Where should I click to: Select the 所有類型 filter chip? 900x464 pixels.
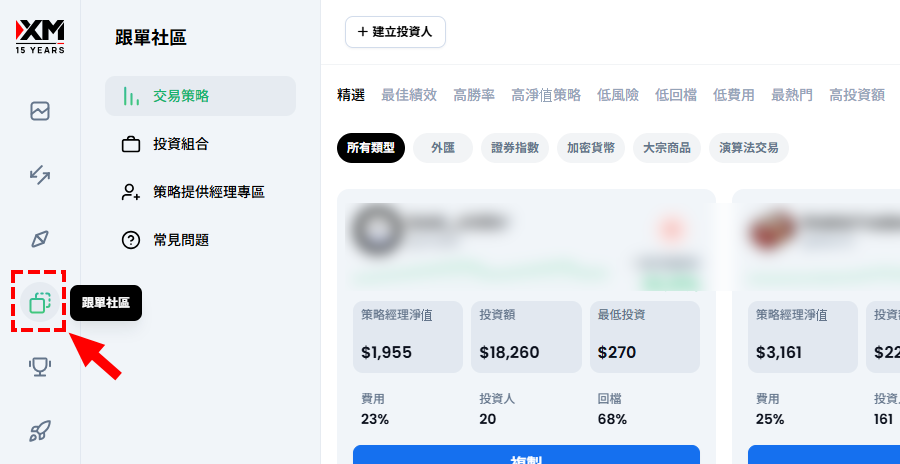(x=371, y=148)
